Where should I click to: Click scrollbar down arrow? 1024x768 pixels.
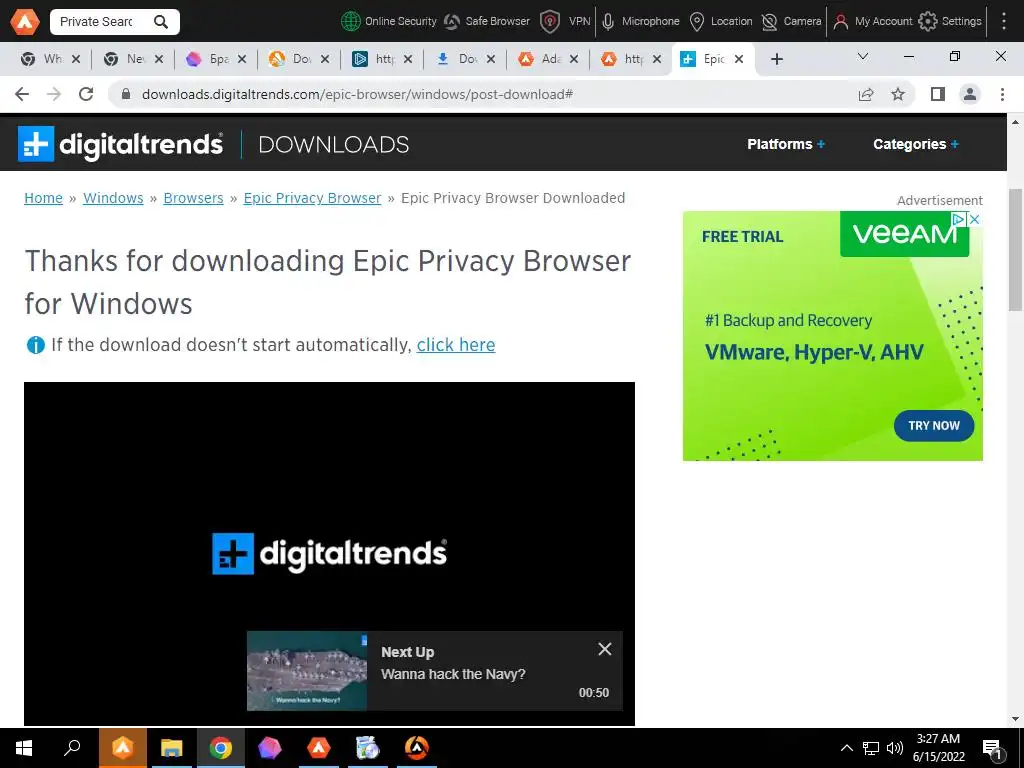(x=1016, y=719)
